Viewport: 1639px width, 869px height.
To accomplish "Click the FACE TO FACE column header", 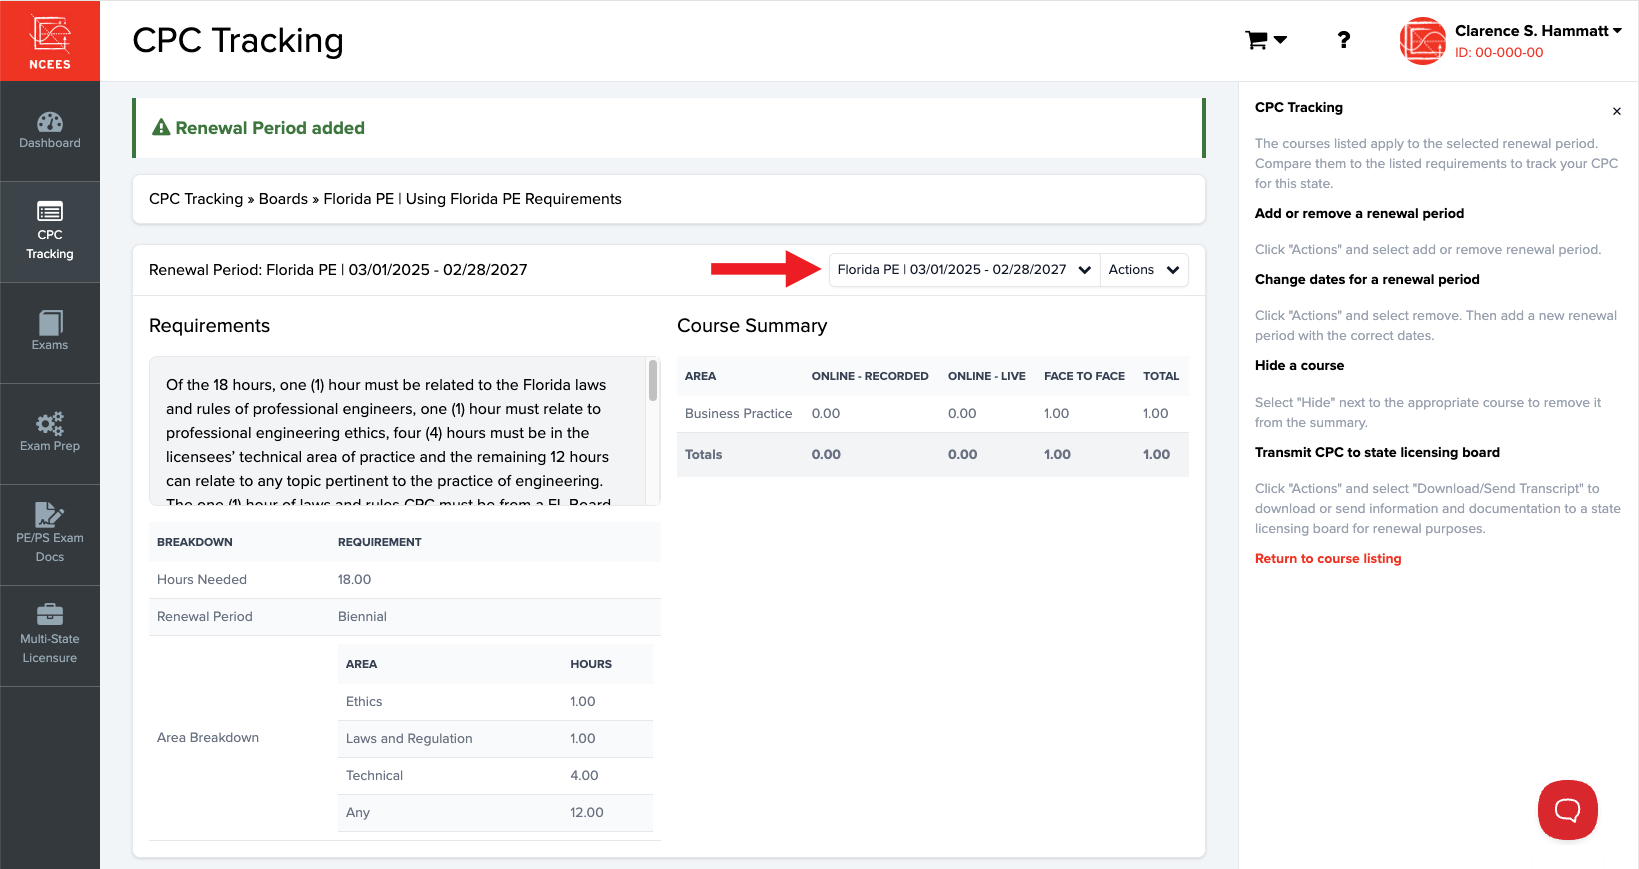I will tap(1084, 376).
